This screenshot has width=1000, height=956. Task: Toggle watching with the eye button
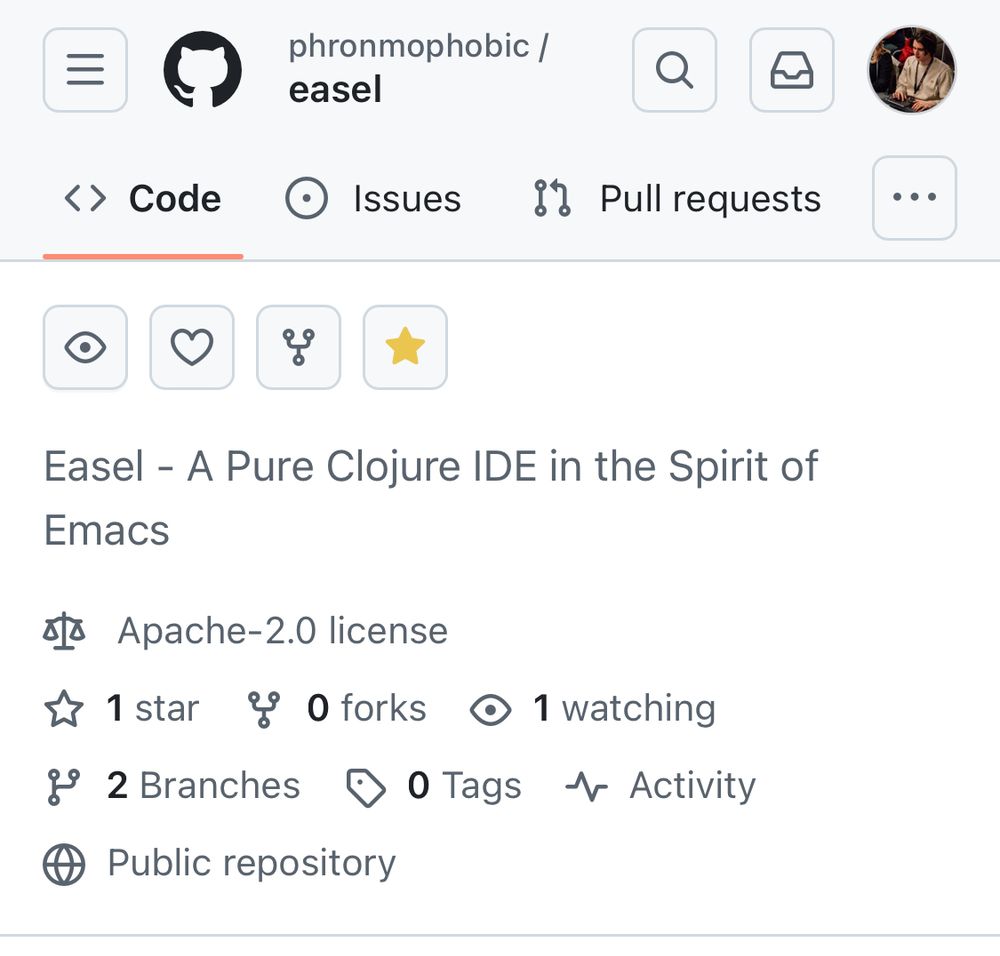[85, 348]
